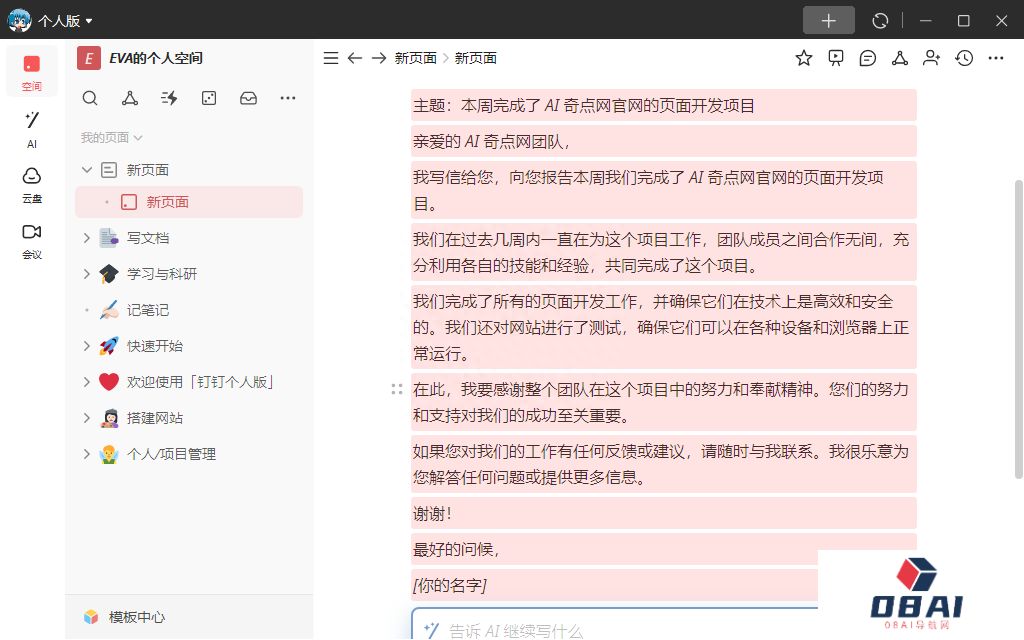Expand the 搭建网站 tree node

tap(87, 418)
